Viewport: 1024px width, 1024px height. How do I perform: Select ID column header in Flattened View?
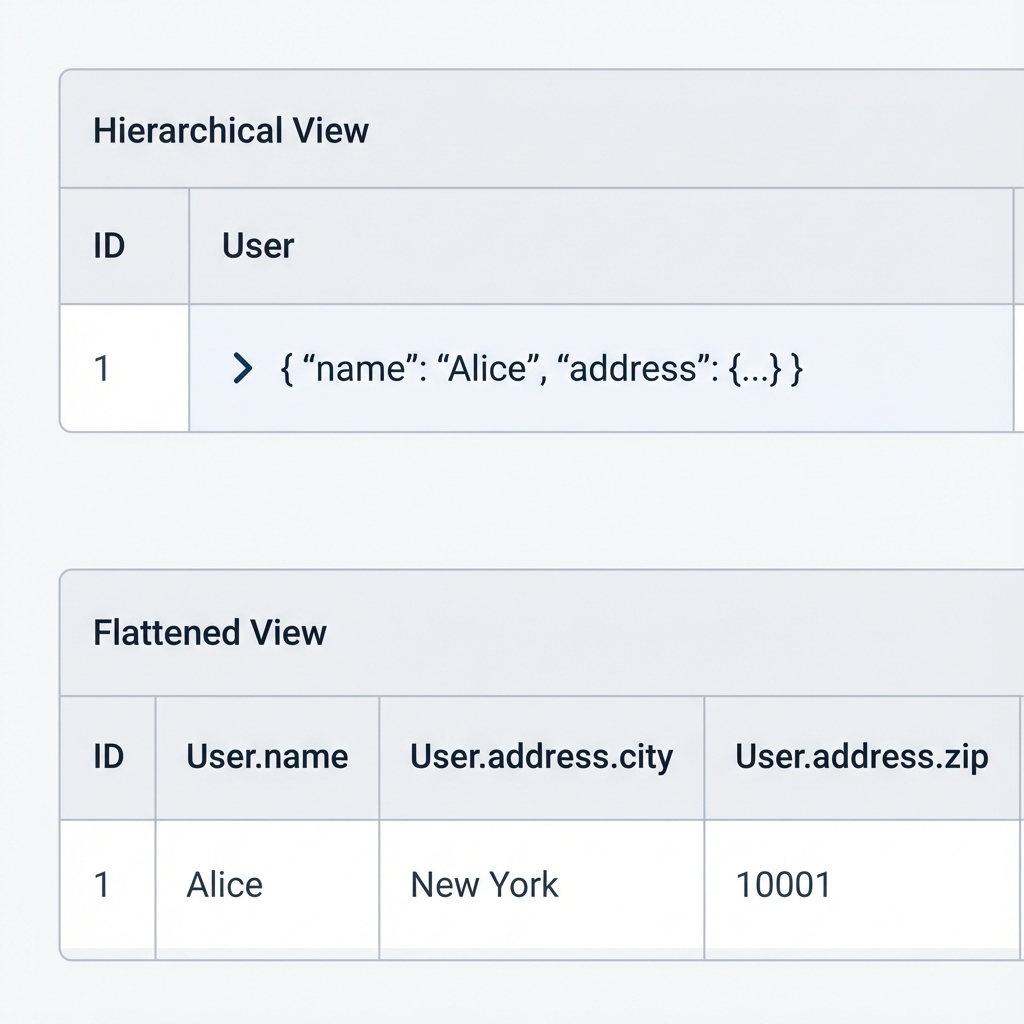point(109,757)
